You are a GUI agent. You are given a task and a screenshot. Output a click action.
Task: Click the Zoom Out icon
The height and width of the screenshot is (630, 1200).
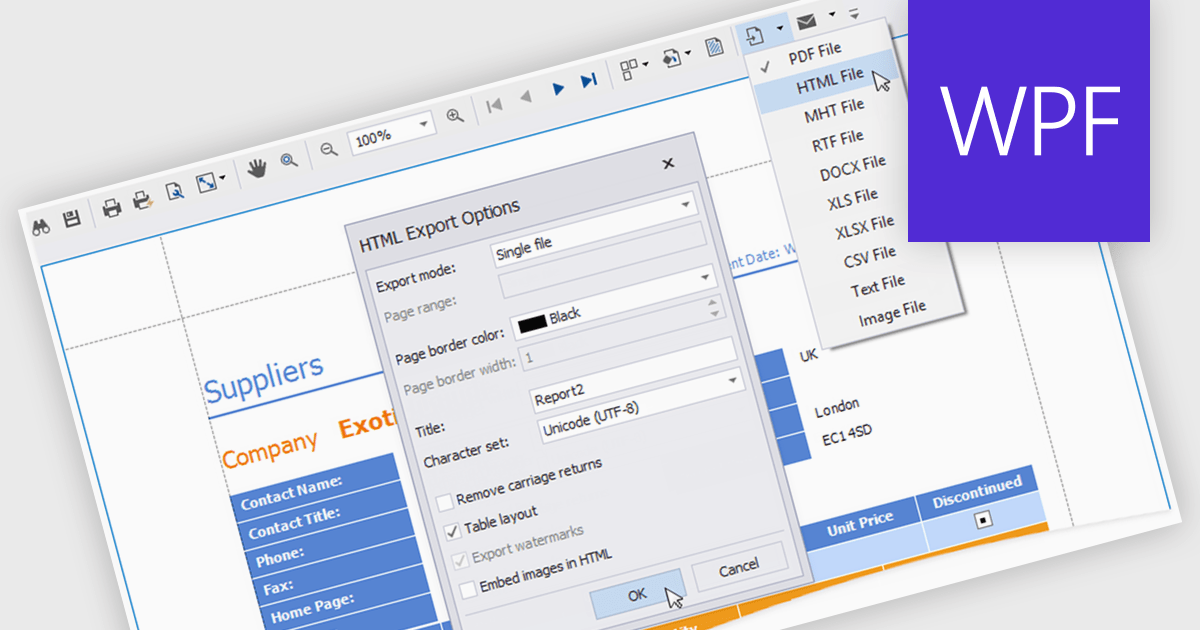point(328,148)
